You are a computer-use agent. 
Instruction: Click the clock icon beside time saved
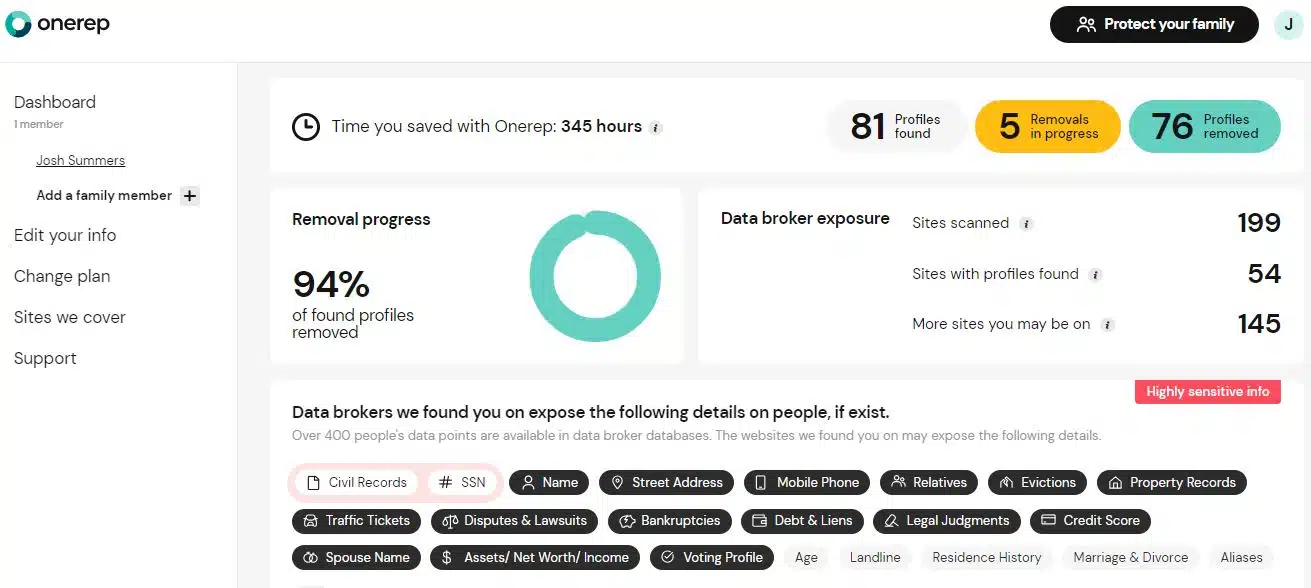tap(305, 127)
